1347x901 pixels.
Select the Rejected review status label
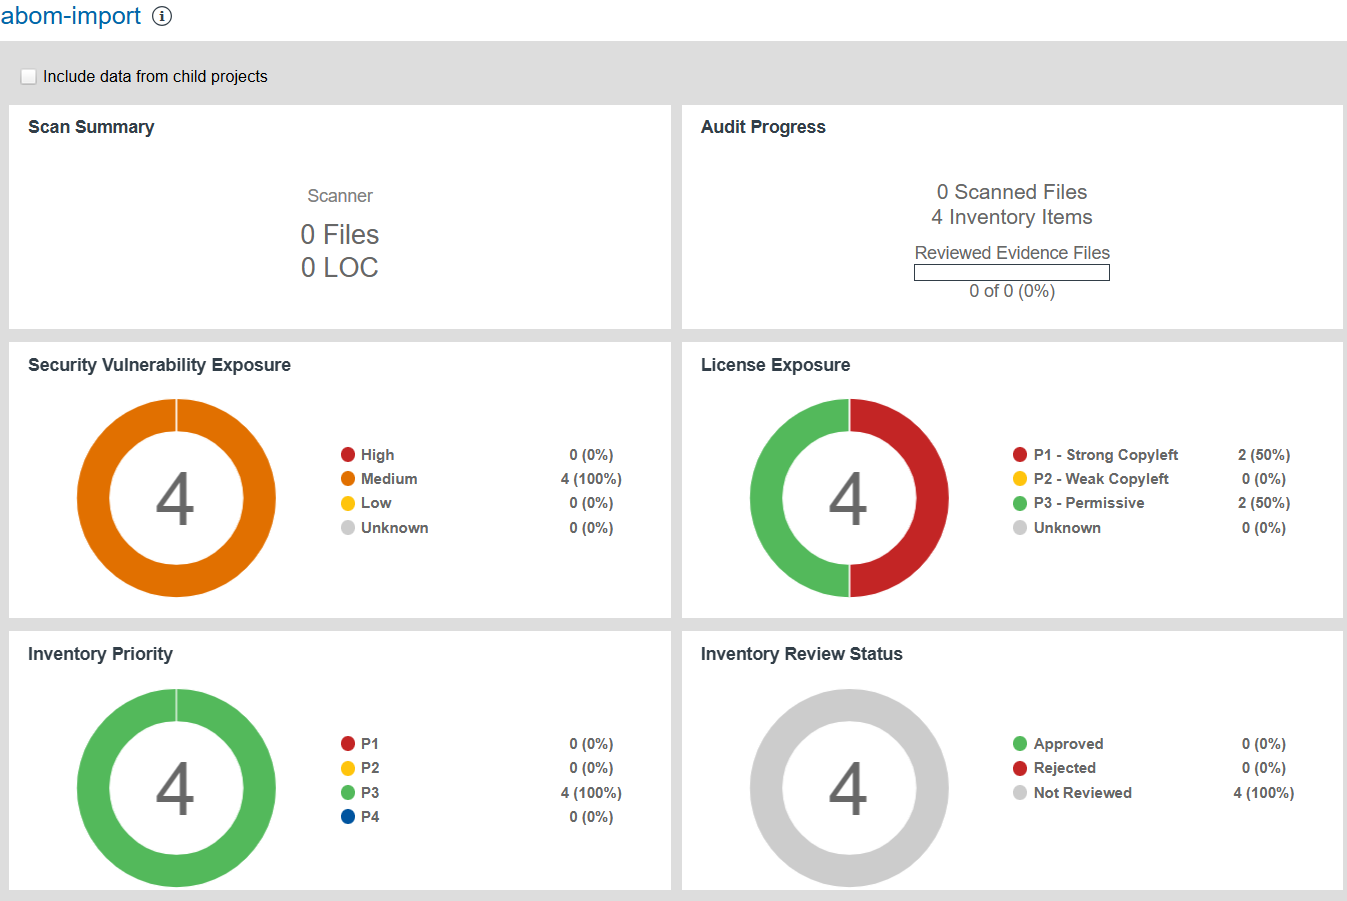(x=1064, y=768)
